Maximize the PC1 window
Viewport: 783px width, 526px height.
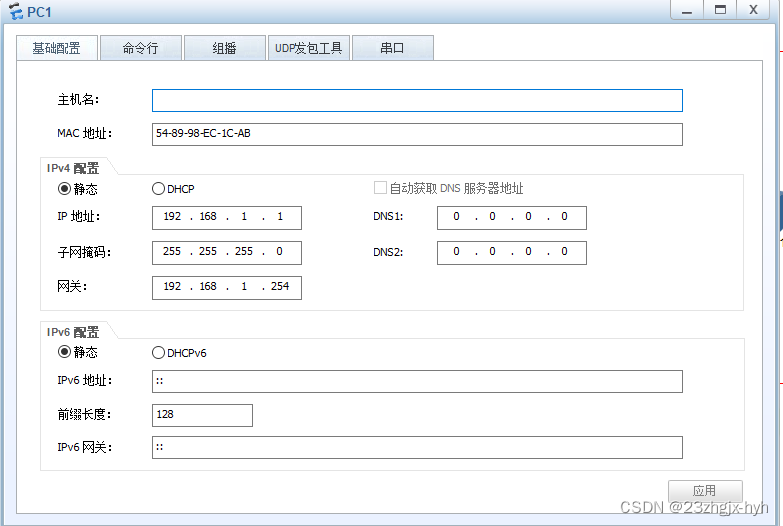coord(720,10)
